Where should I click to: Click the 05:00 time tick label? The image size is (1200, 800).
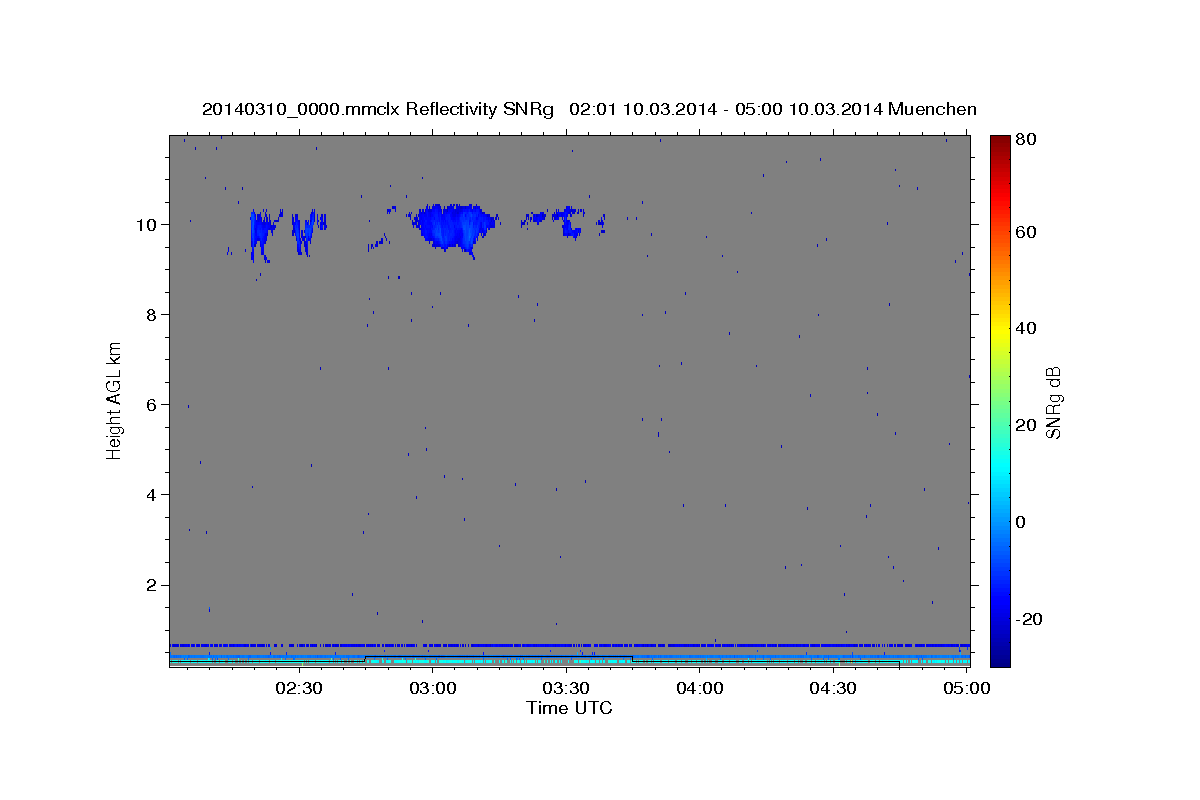967,688
